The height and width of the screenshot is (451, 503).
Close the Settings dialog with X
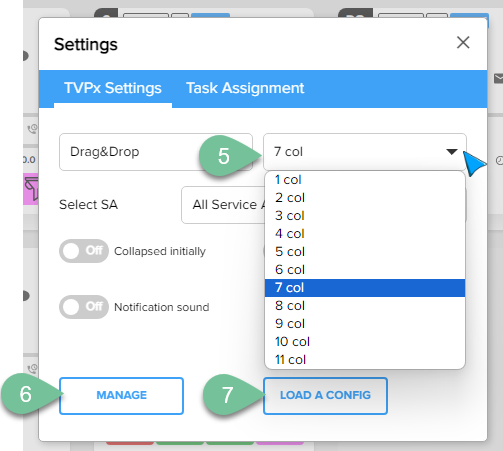463,43
